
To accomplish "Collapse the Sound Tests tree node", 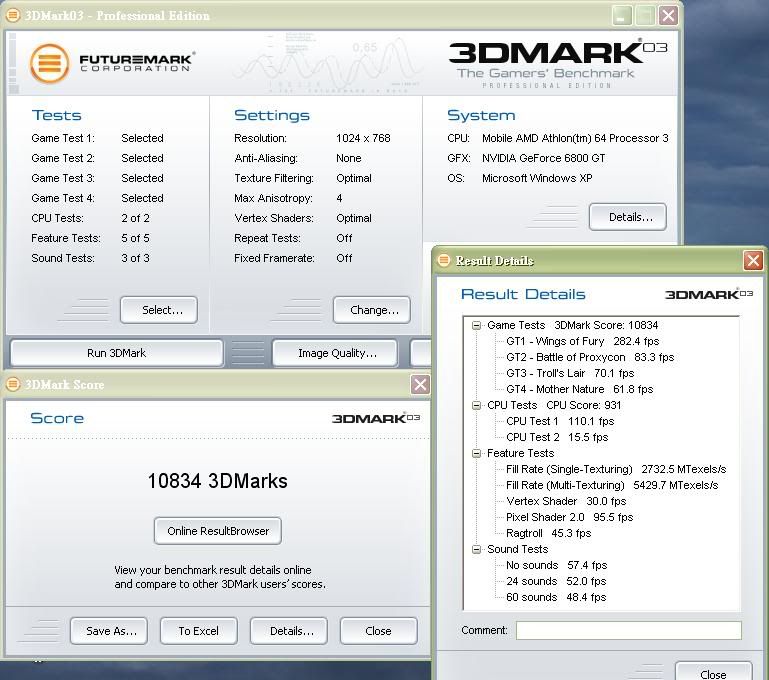I will click(476, 550).
